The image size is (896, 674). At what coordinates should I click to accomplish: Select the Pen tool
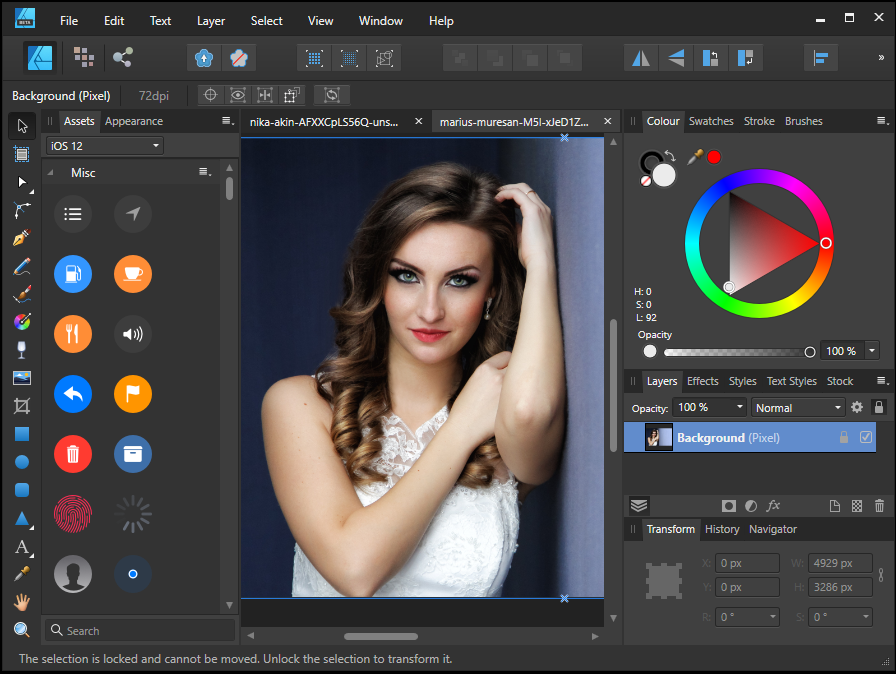pos(22,210)
